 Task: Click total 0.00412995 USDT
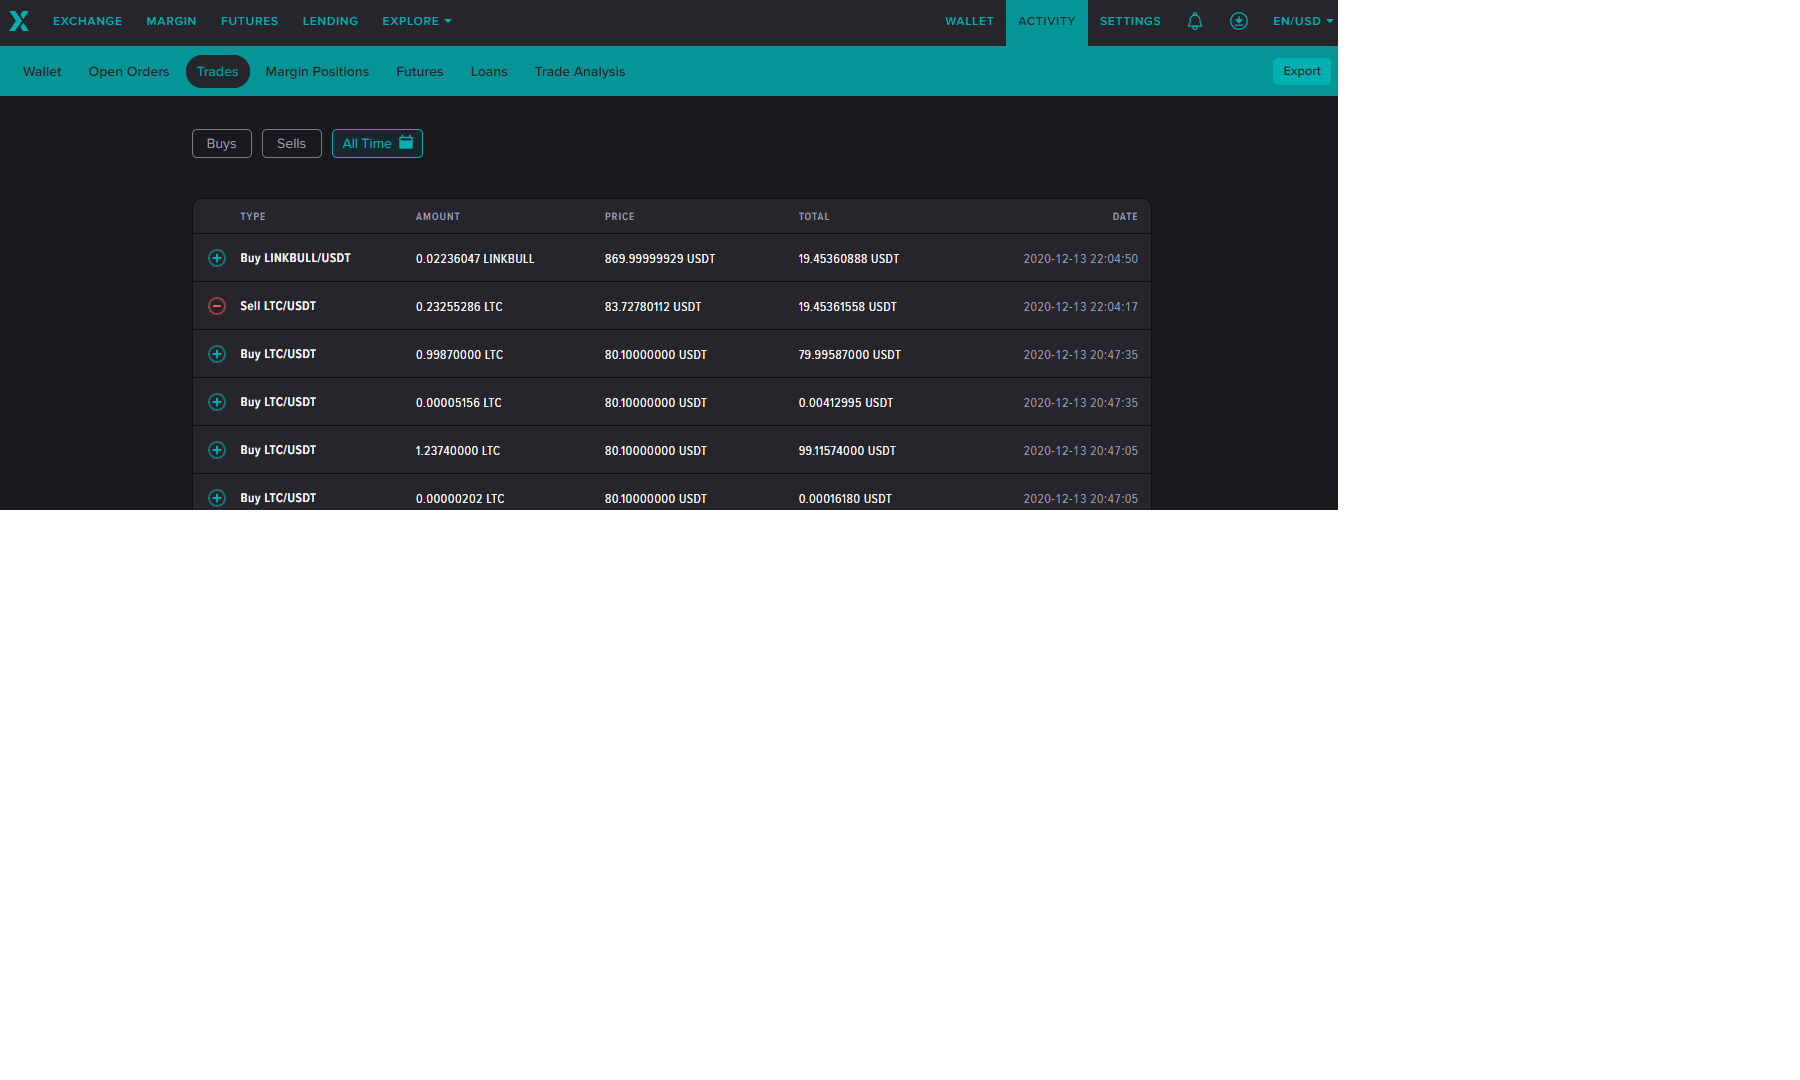[x=846, y=402]
